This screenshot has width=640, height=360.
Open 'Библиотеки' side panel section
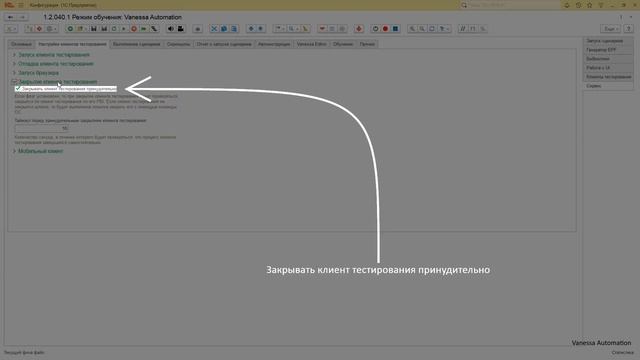[x=608, y=59]
